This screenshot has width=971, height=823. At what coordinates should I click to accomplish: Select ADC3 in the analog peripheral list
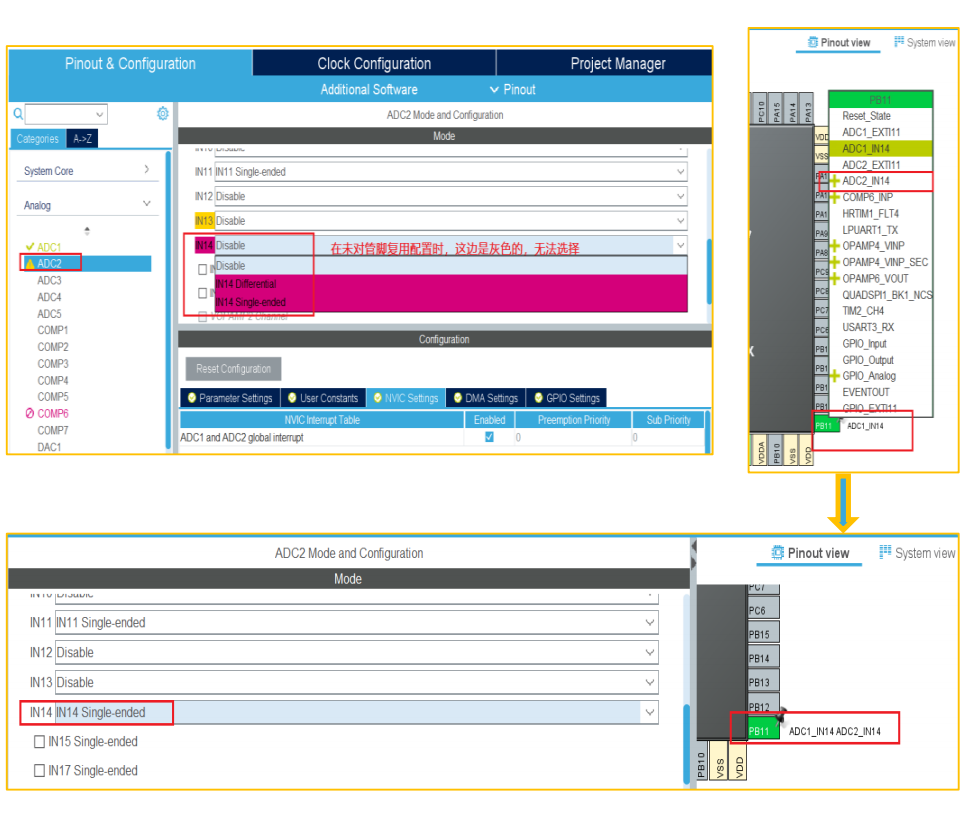49,281
